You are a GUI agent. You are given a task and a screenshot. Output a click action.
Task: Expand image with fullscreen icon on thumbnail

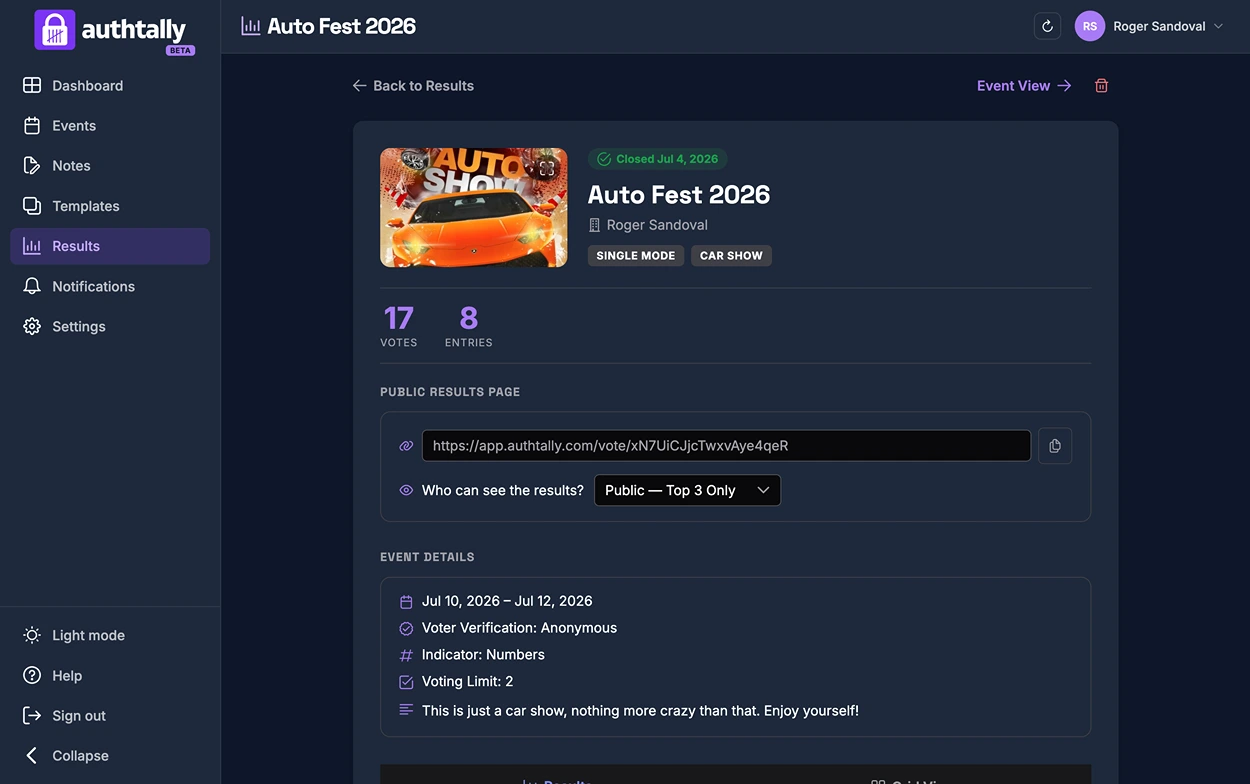546,168
